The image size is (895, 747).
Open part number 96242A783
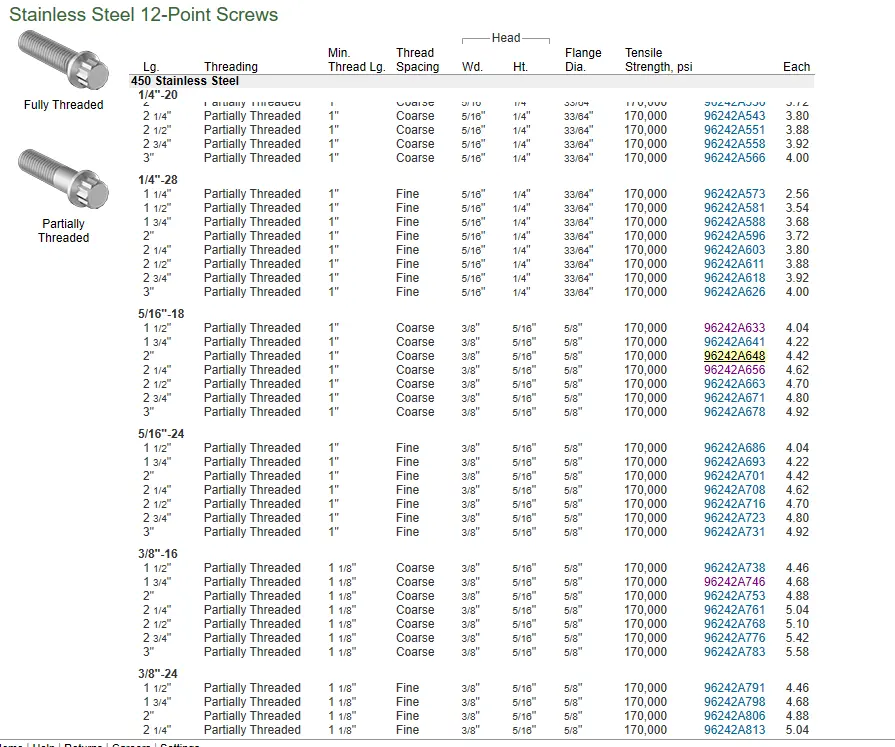point(734,652)
